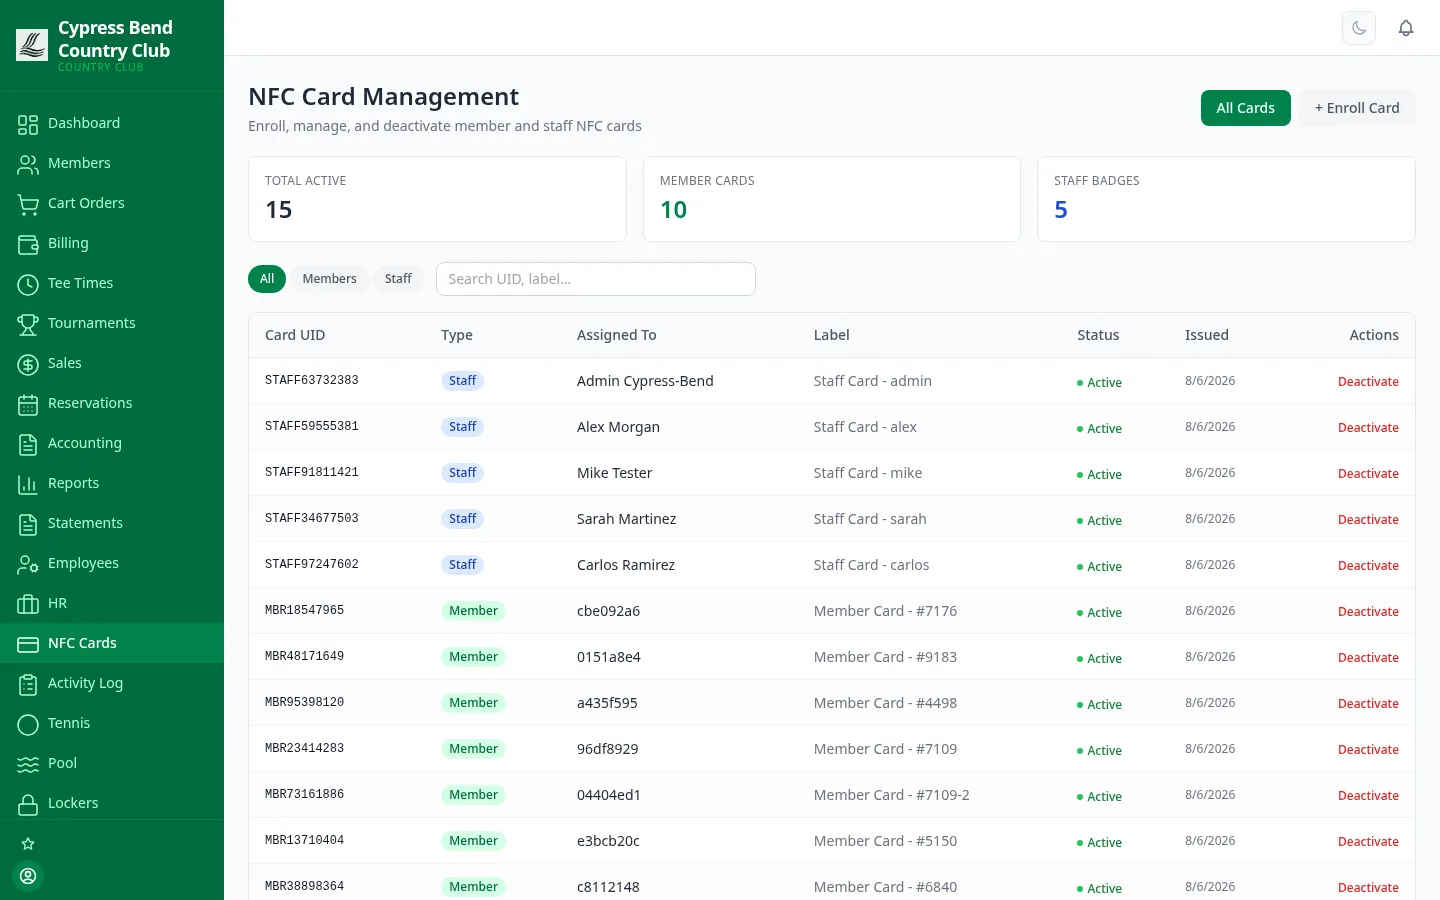1440x900 pixels.
Task: Click the Pool waves icon
Action: (x=28, y=764)
